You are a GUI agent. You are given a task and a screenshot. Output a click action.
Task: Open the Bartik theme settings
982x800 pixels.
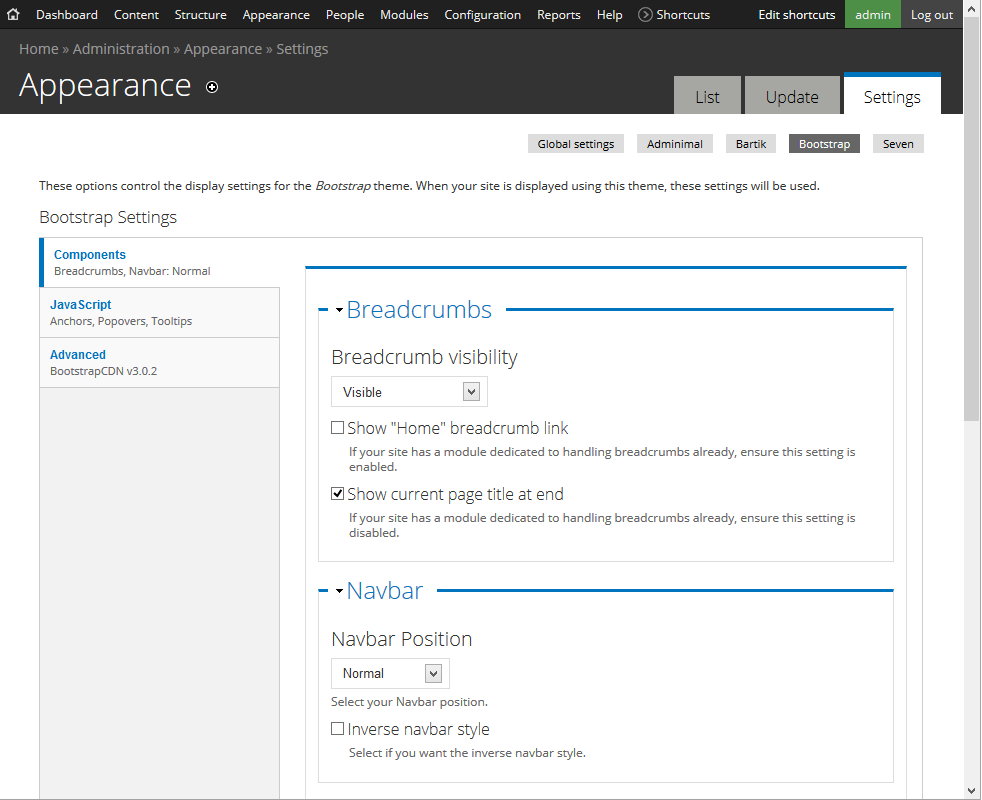pos(751,144)
